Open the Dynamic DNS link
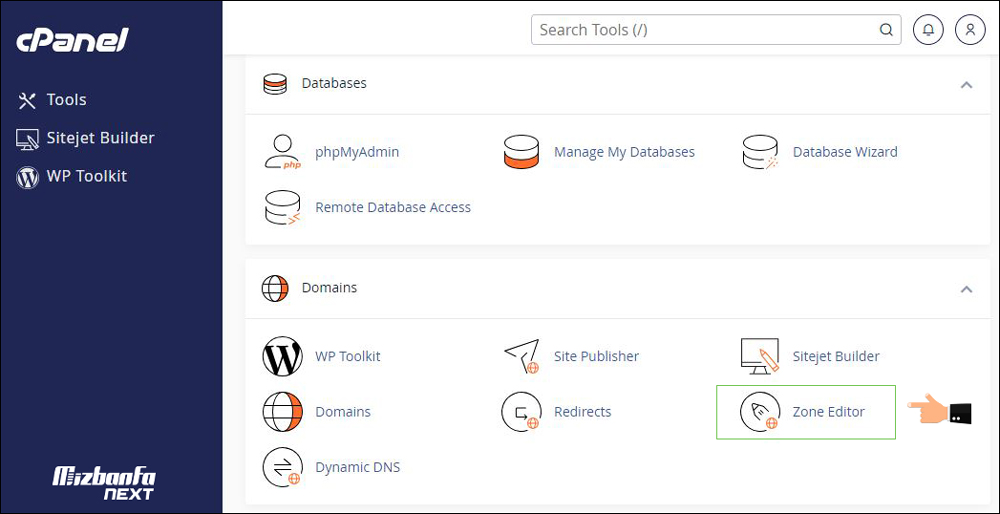 (x=358, y=467)
